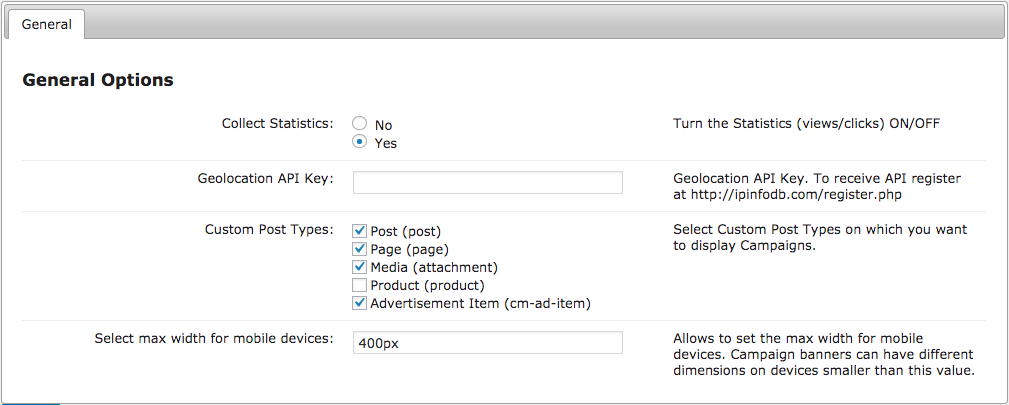
Task: Click the 'Yes' label text next to radio
Action: click(x=386, y=144)
